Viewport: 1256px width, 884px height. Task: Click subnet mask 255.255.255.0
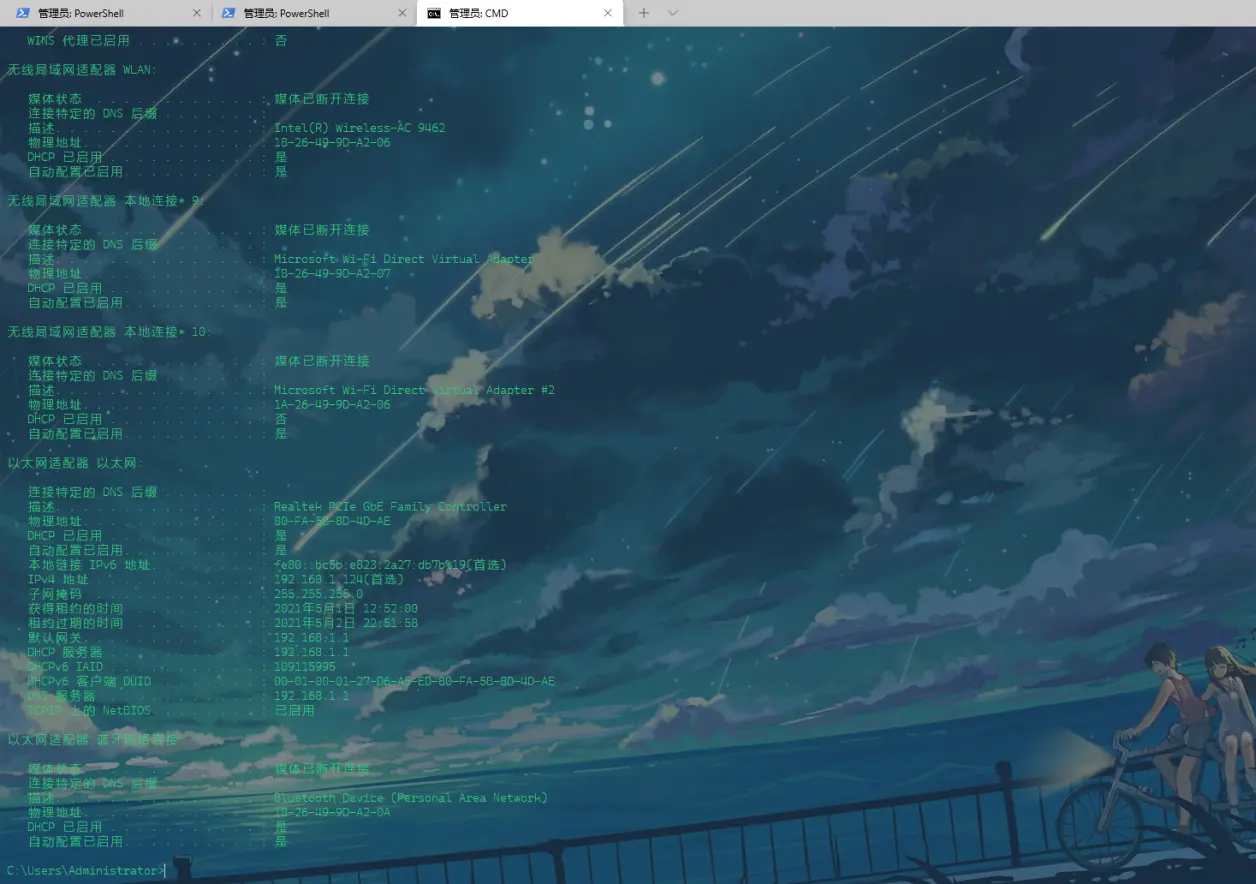coord(318,594)
